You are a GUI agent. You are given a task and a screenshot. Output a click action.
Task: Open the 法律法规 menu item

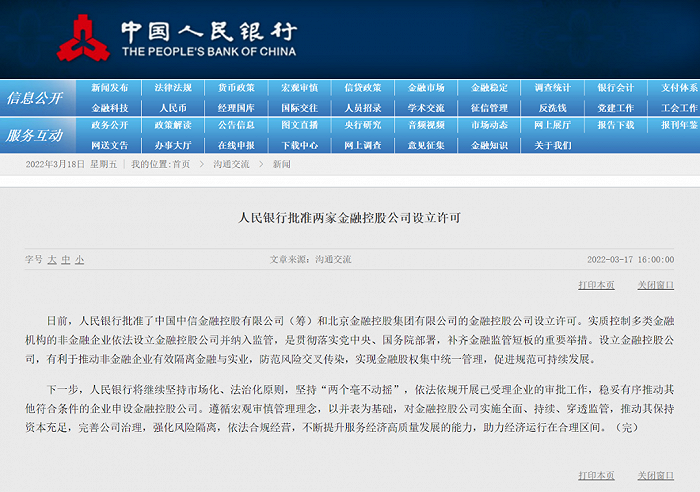tap(173, 88)
